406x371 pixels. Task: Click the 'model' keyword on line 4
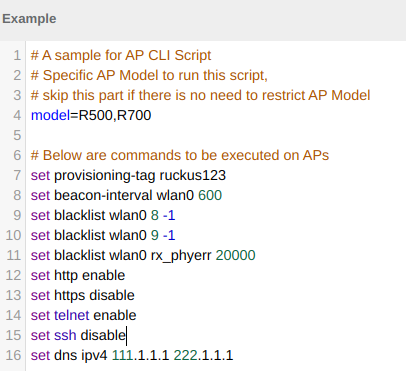pos(50,115)
